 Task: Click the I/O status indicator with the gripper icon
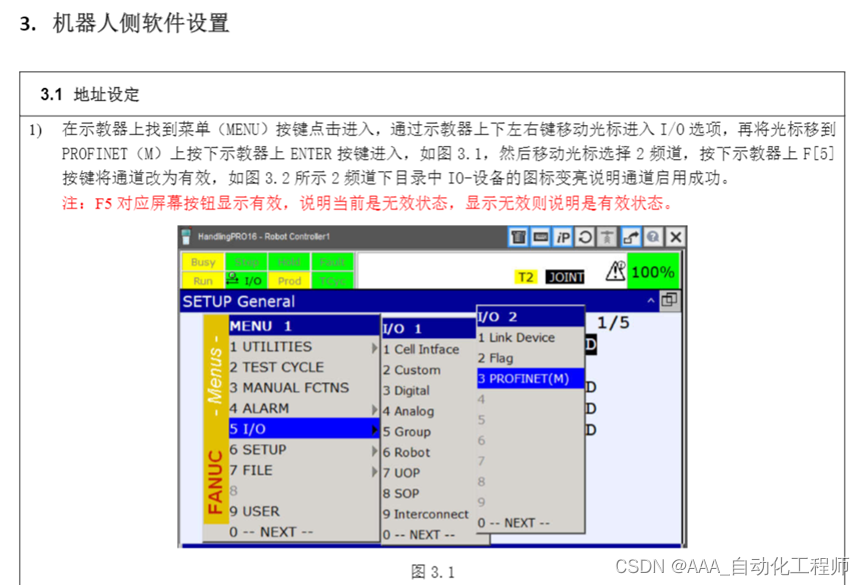pos(245,280)
